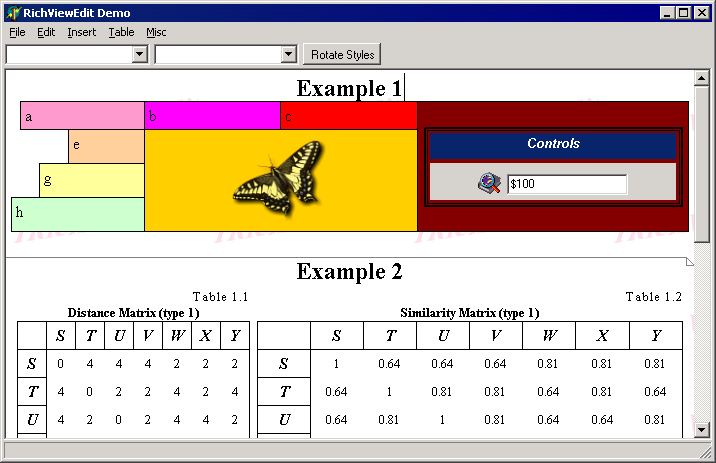Click the vertical scrollbar down arrow

tap(702, 430)
